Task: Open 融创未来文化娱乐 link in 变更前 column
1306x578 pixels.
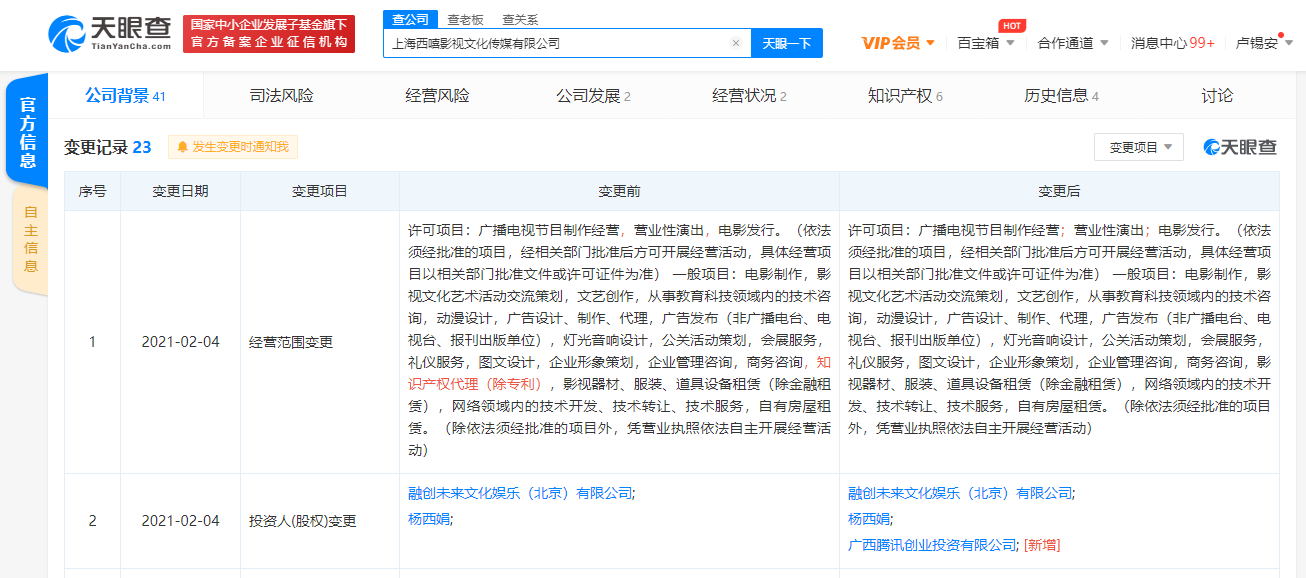Action: pos(521,493)
